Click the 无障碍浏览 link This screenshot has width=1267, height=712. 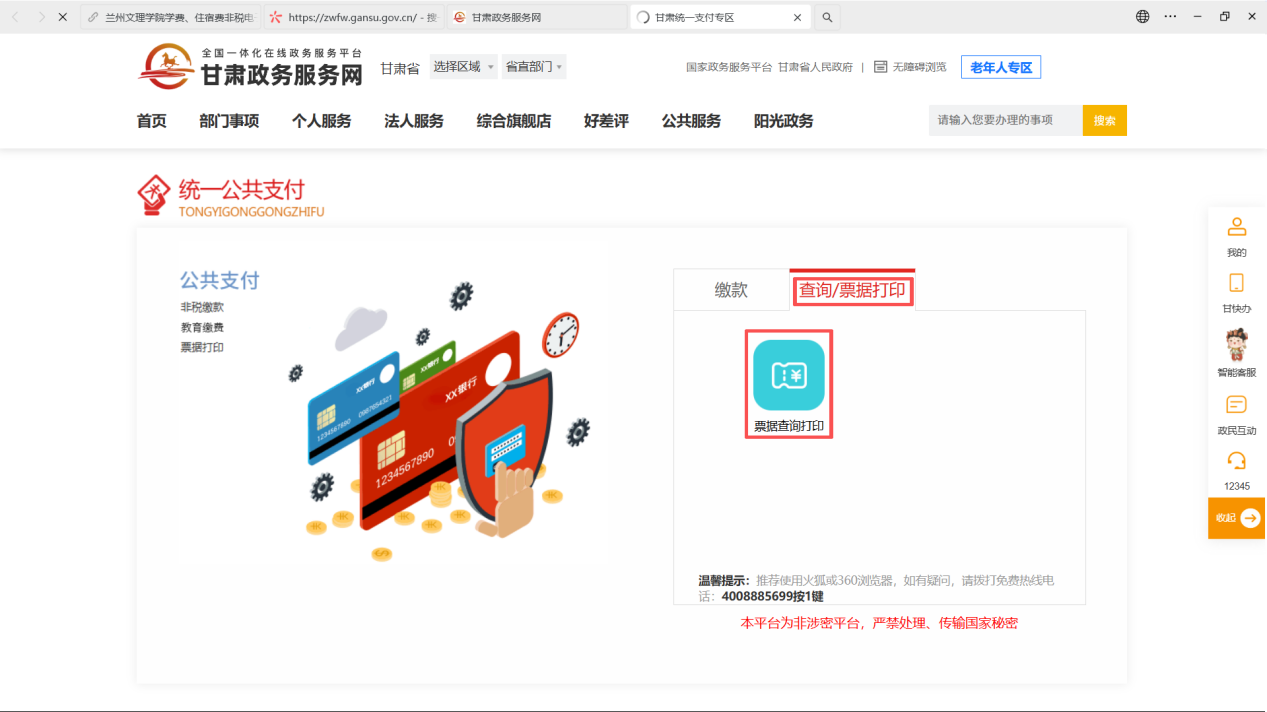[x=910, y=67]
